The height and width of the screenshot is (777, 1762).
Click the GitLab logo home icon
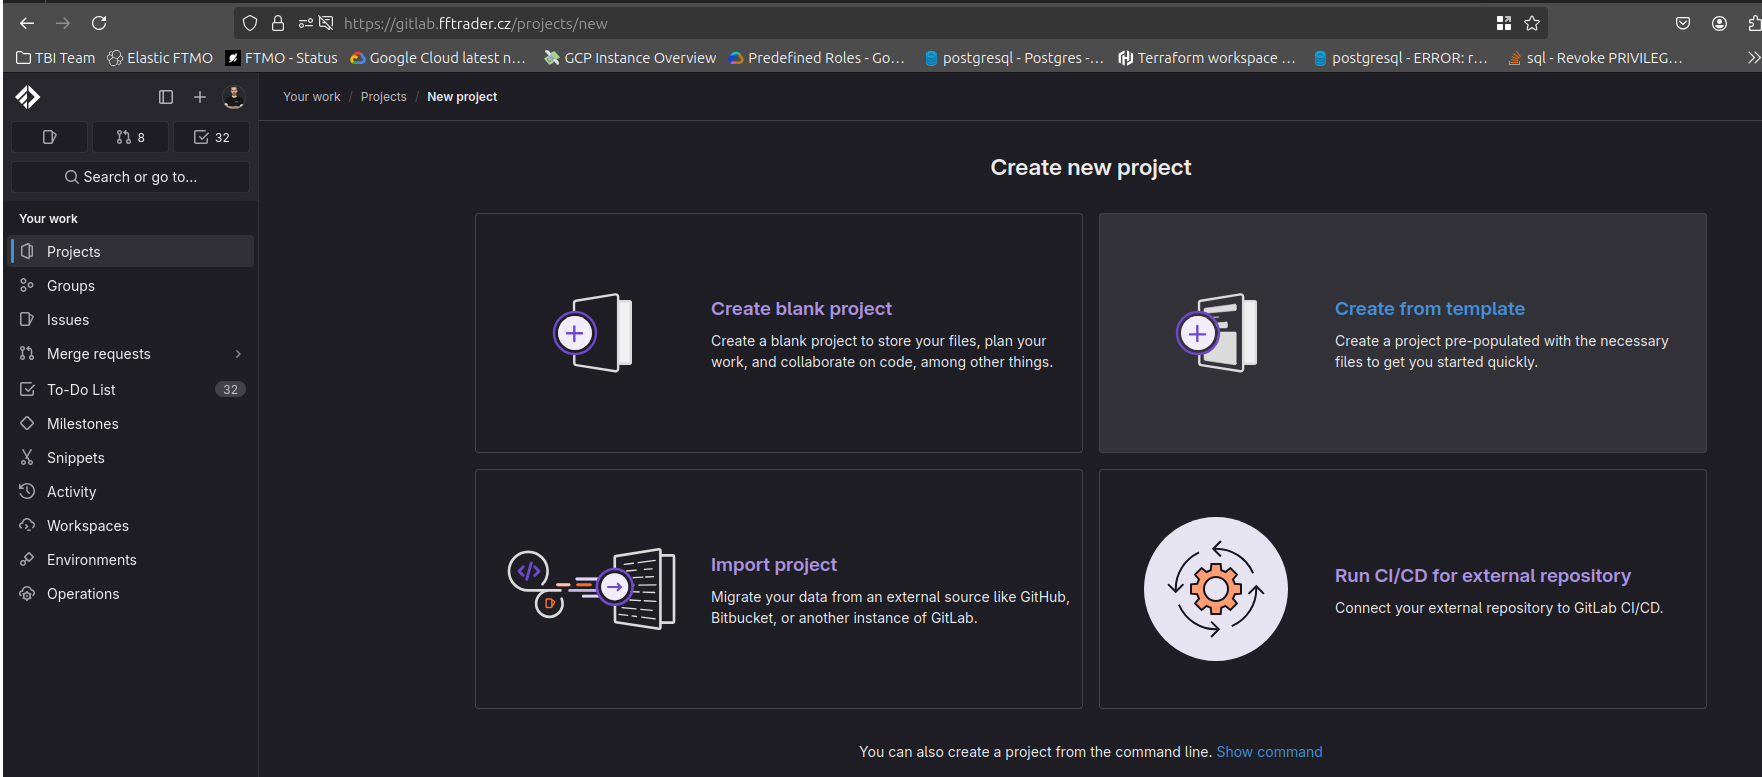pyautogui.click(x=28, y=97)
